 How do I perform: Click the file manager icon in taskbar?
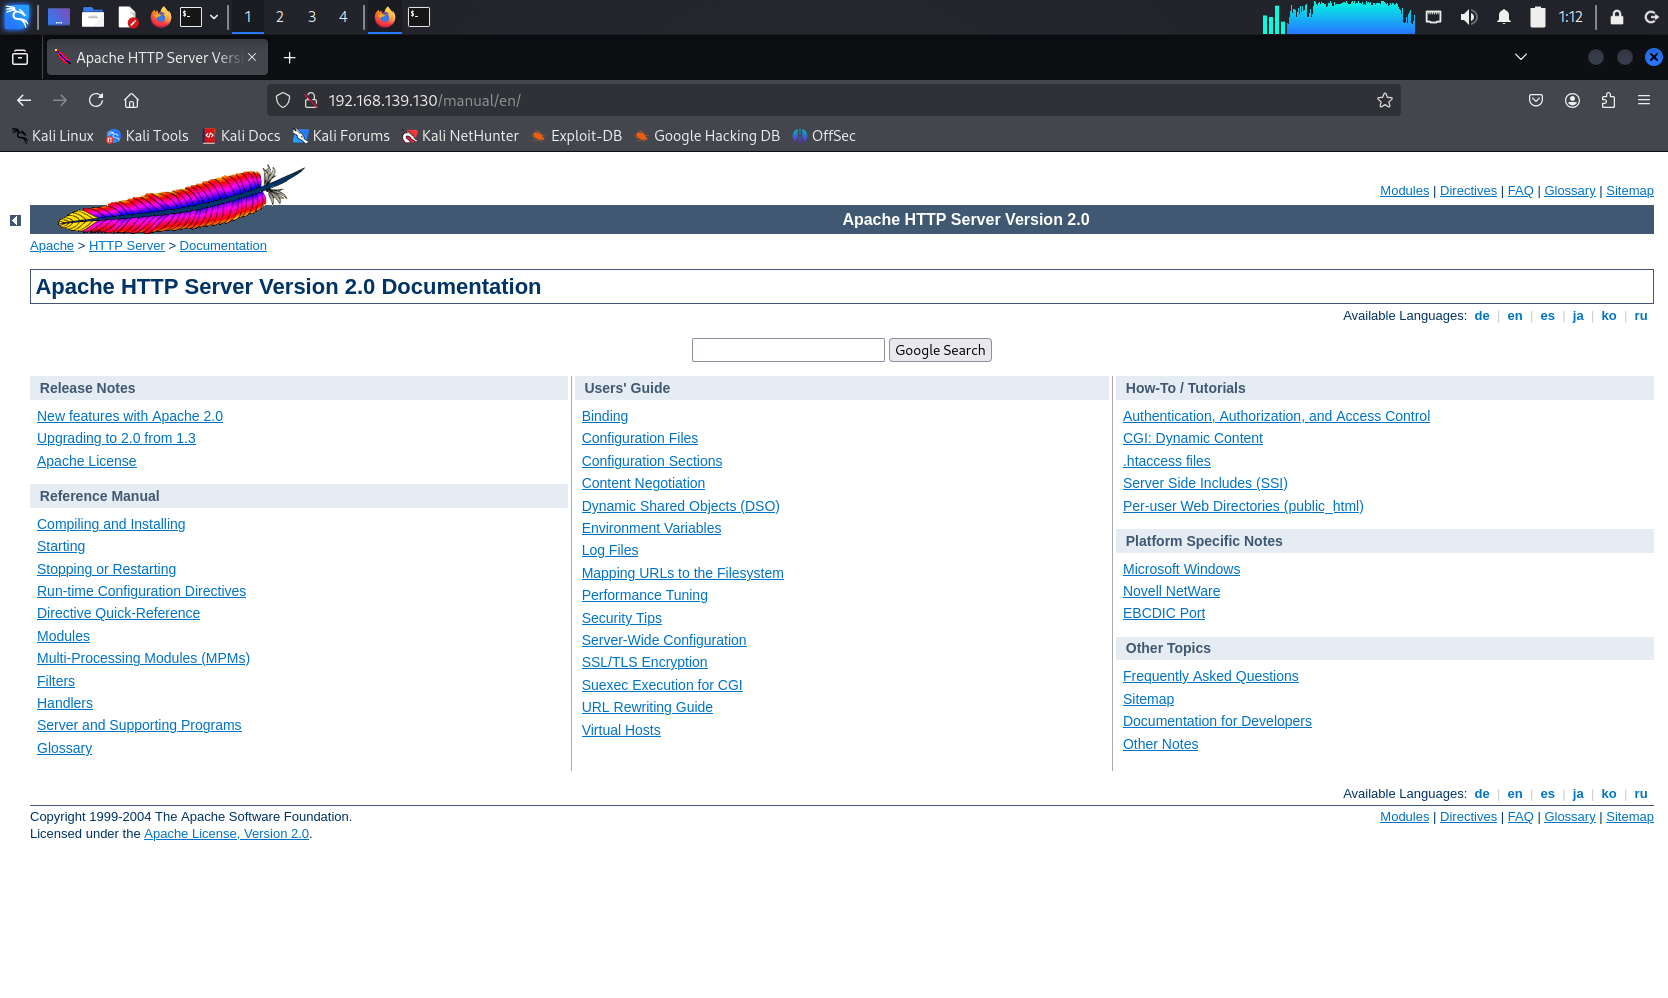93,17
